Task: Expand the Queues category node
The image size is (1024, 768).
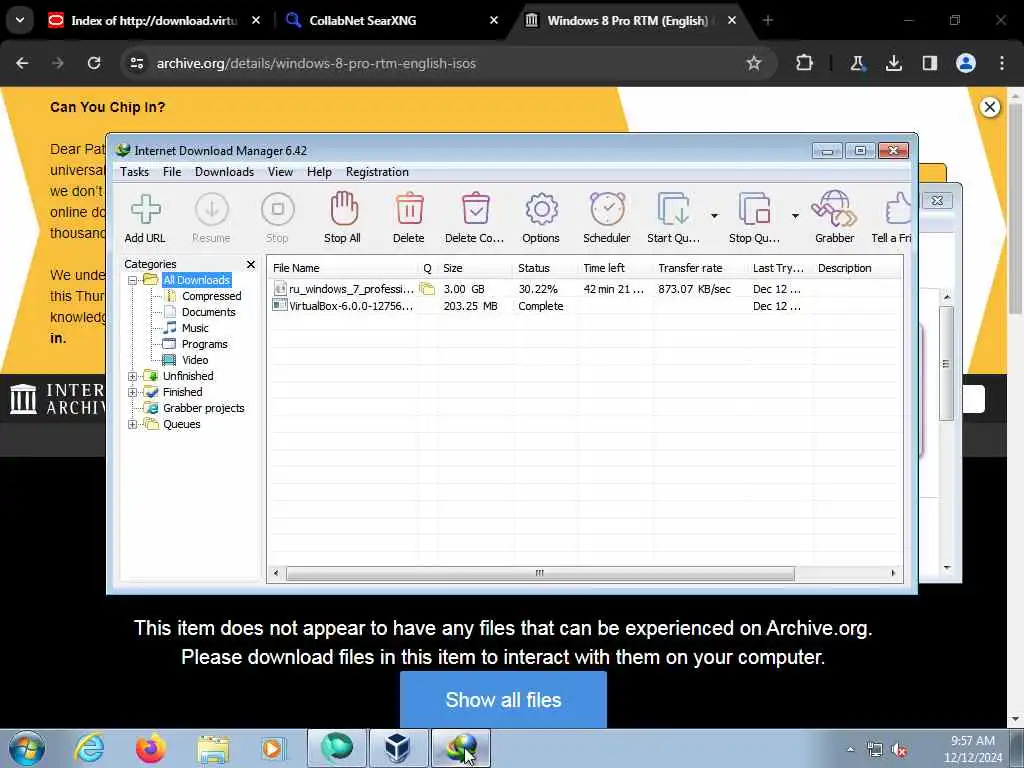Action: 133,424
